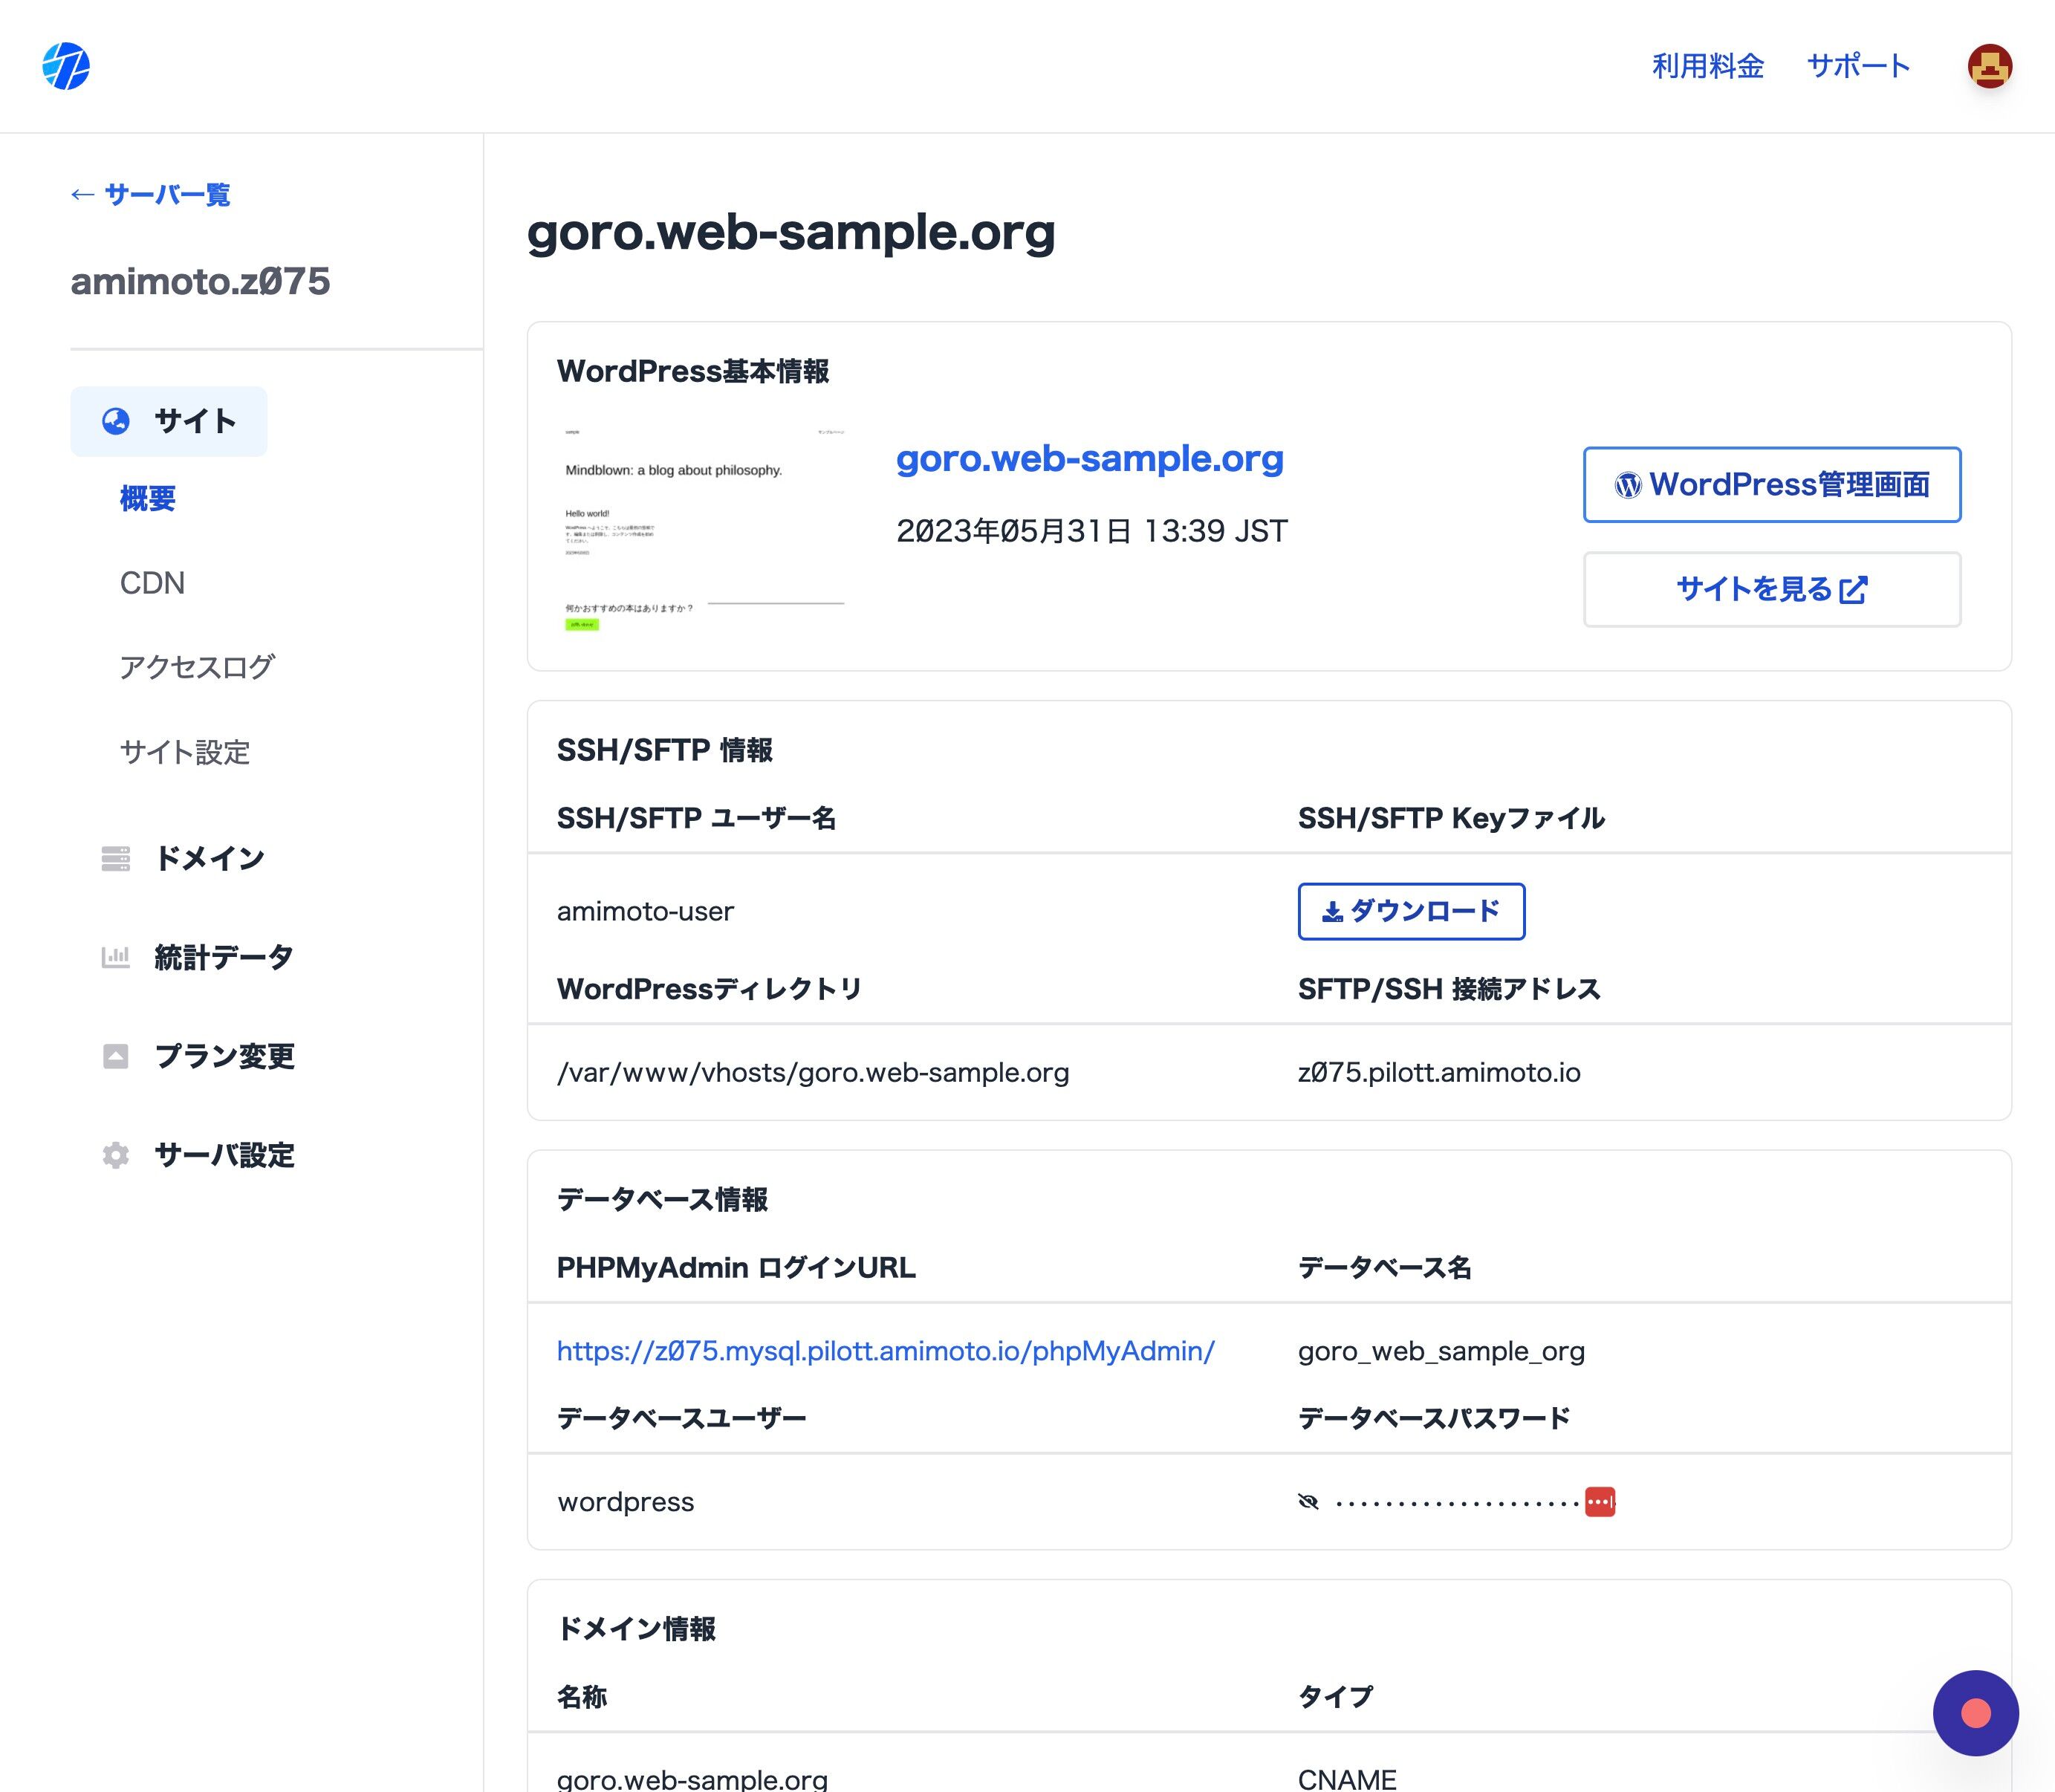Open 利用料金 page

pyautogui.click(x=1708, y=66)
